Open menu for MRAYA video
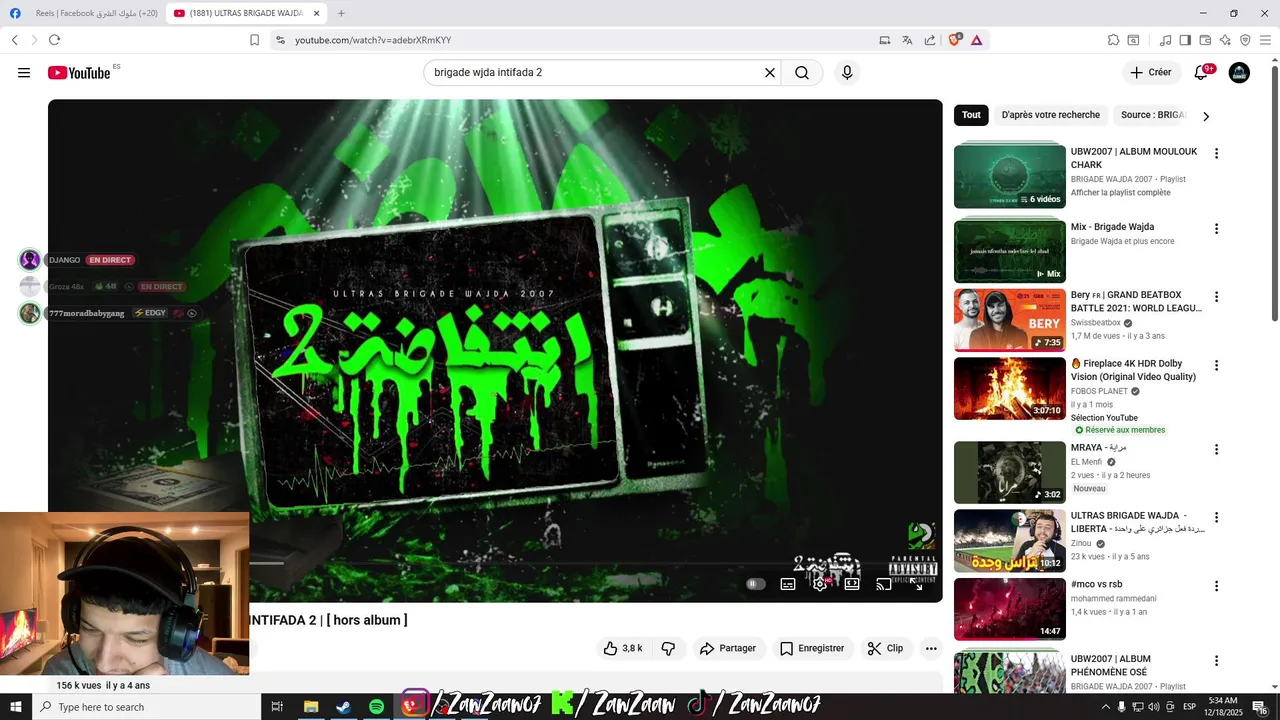The image size is (1280, 720). coord(1216,450)
